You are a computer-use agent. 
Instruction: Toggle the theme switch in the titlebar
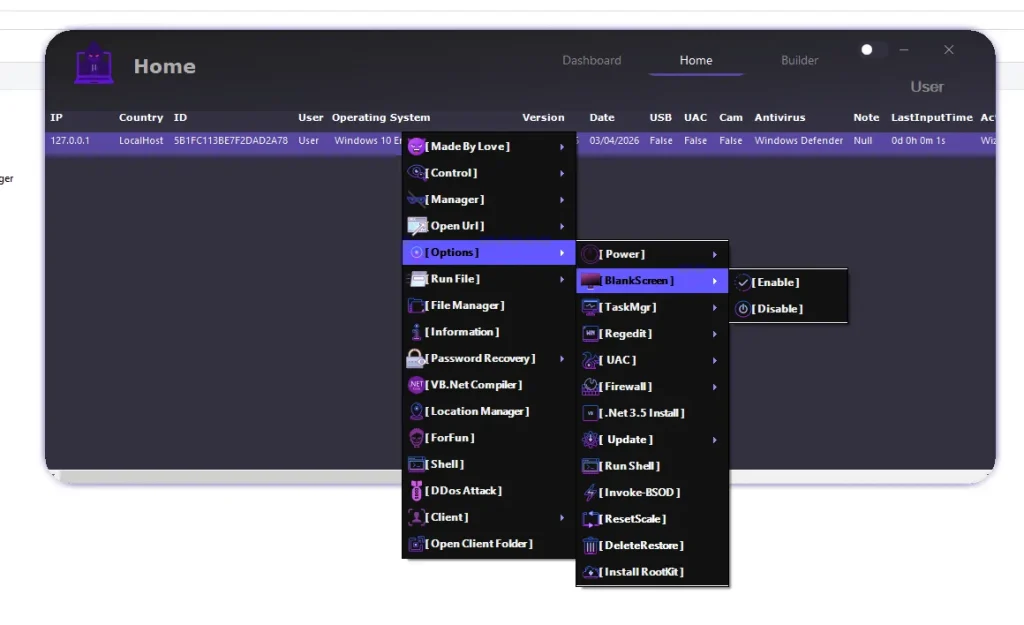click(869, 49)
